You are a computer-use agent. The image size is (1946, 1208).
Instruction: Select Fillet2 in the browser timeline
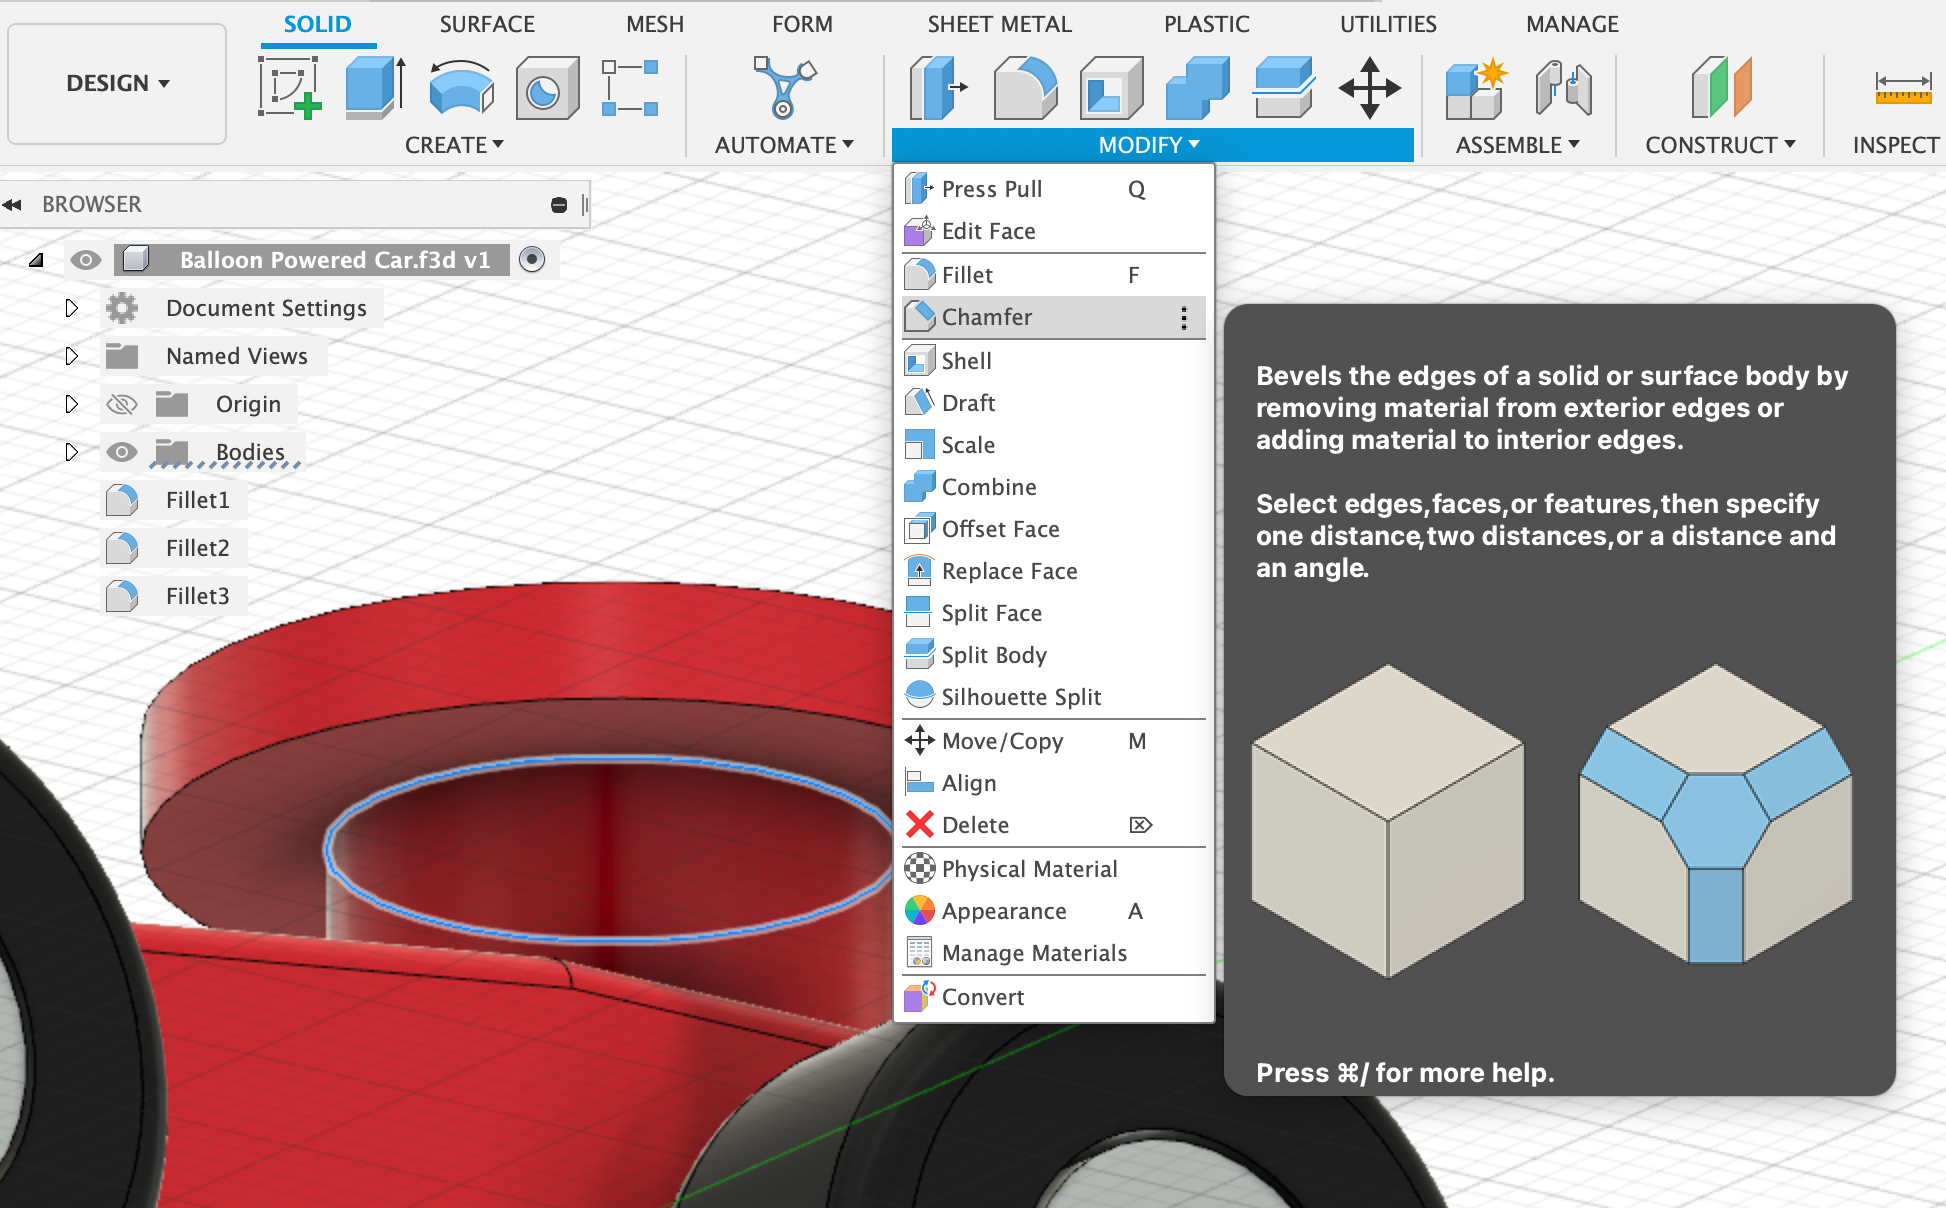[197, 548]
